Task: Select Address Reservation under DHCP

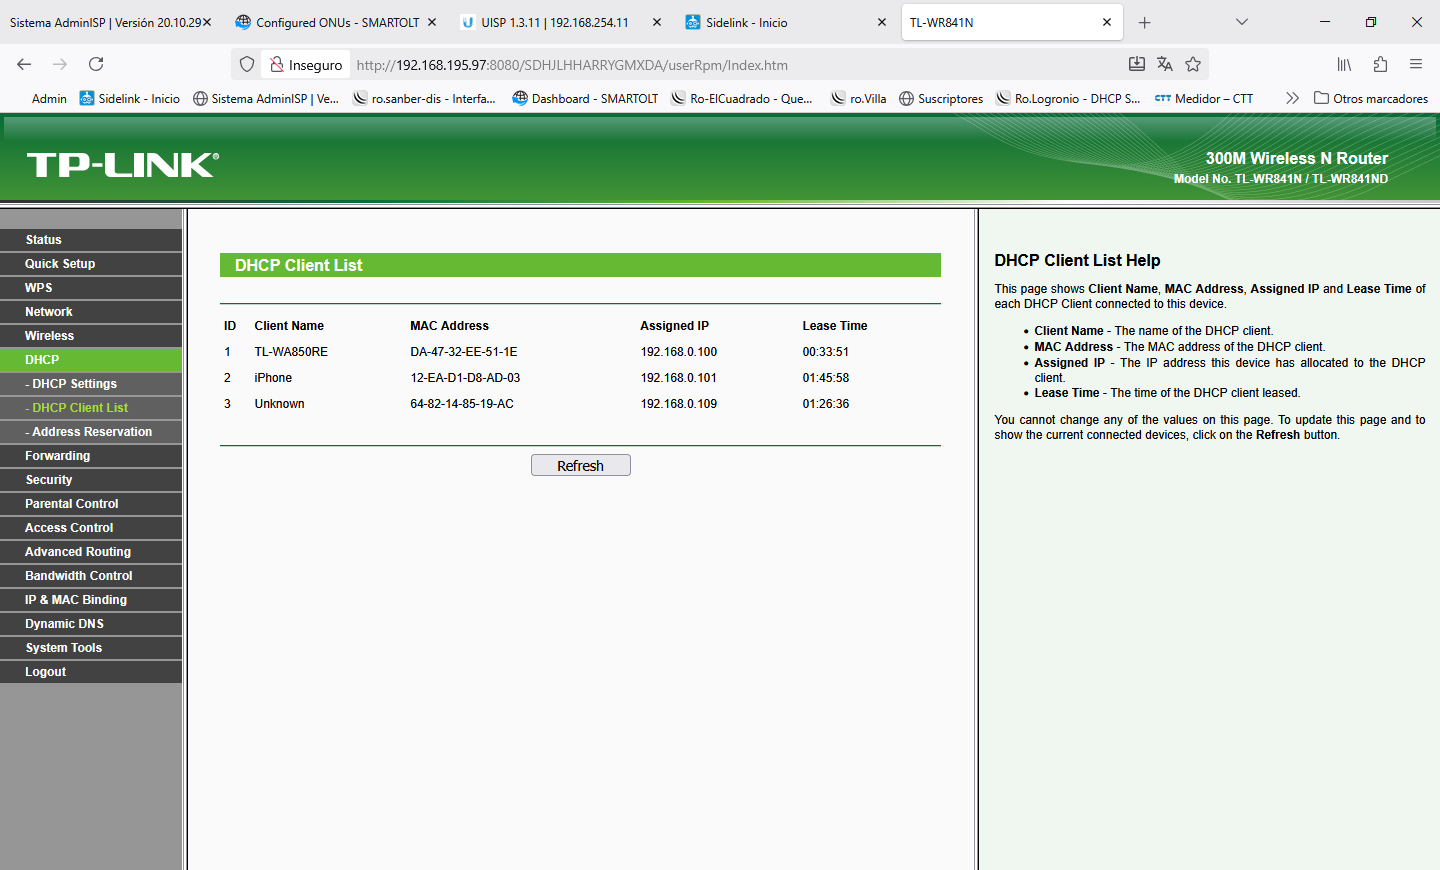Action: coord(92,432)
